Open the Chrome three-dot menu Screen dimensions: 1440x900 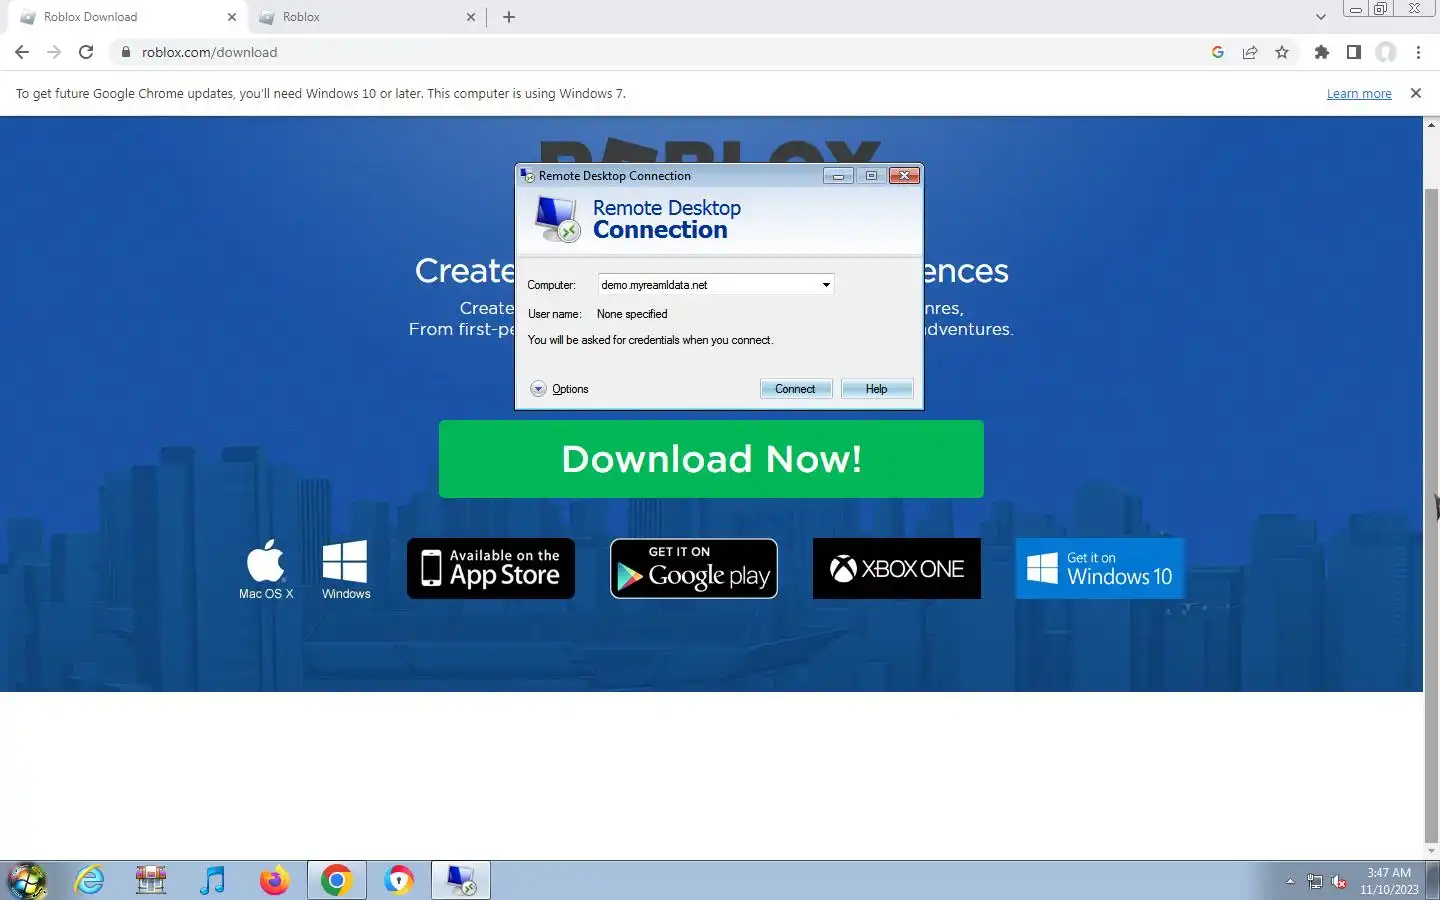click(x=1418, y=52)
